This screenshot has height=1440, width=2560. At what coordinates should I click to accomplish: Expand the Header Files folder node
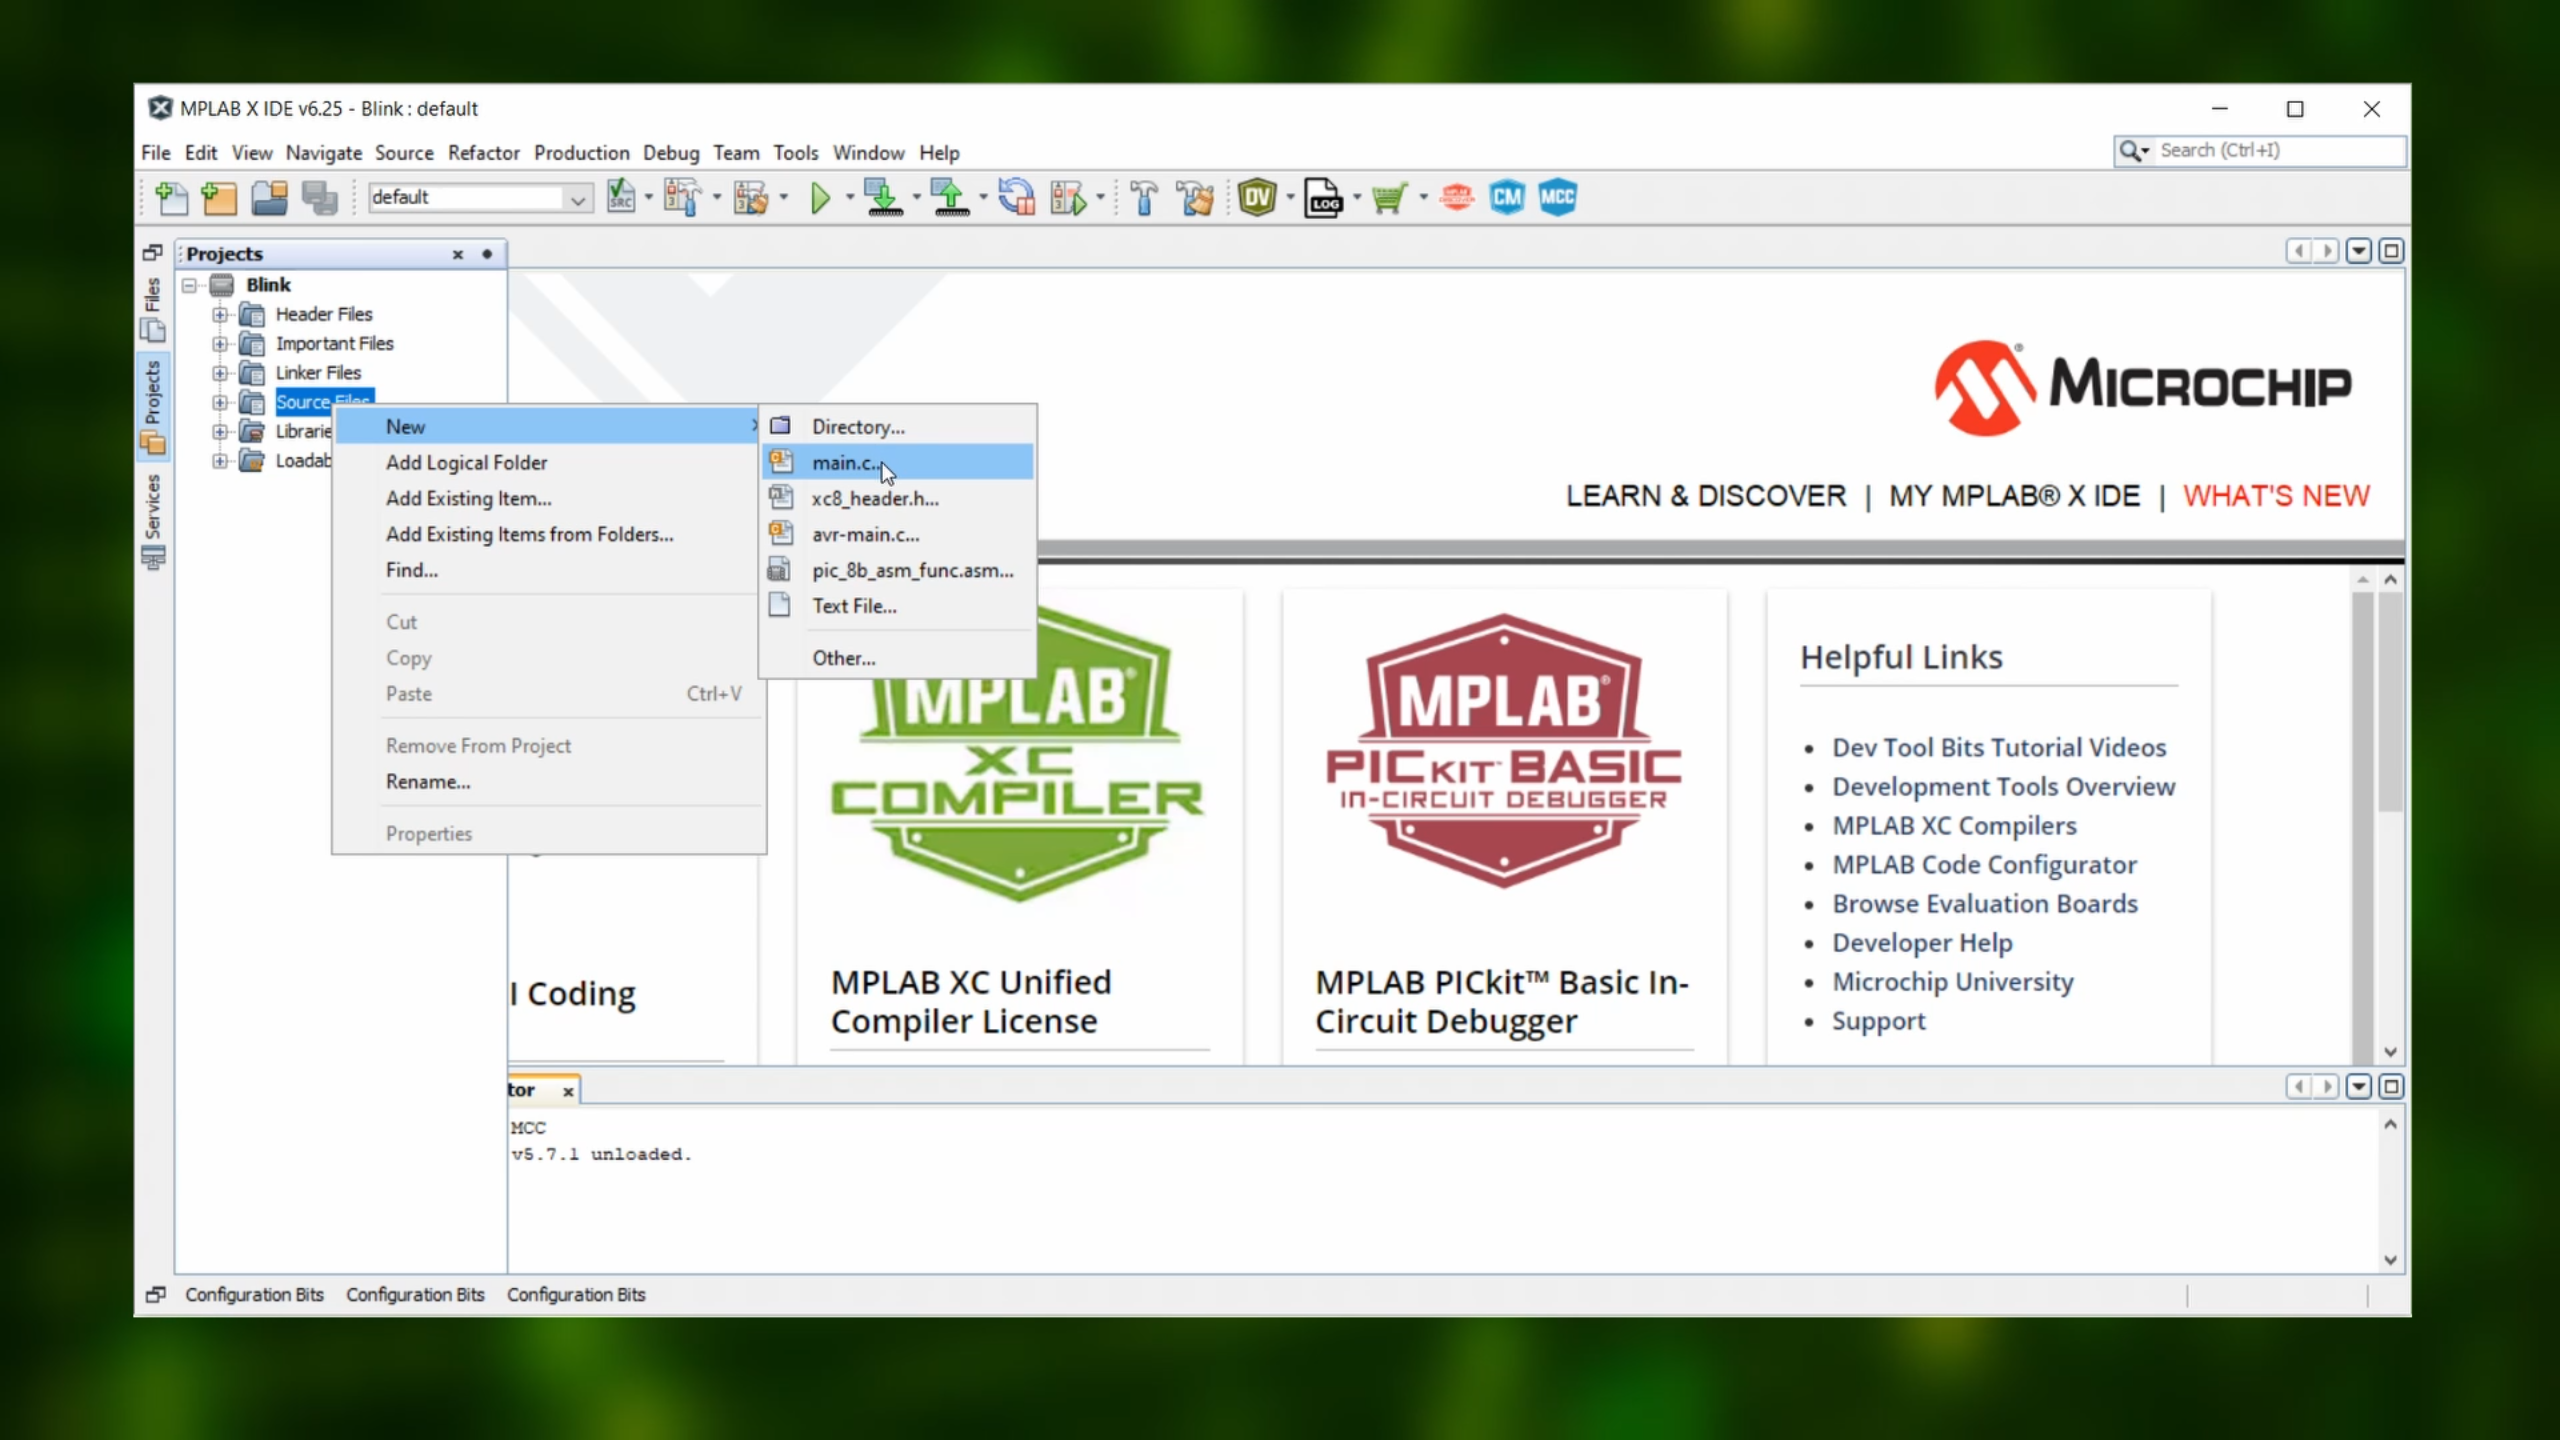pyautogui.click(x=219, y=315)
